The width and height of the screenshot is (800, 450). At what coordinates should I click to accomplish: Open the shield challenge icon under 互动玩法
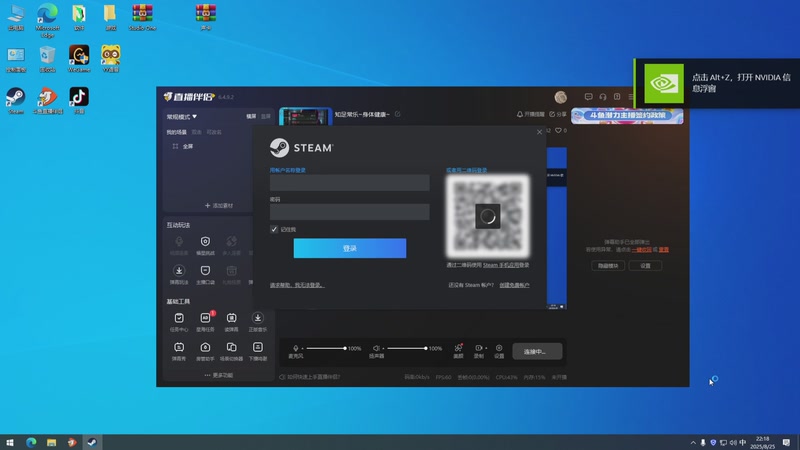[x=205, y=245]
